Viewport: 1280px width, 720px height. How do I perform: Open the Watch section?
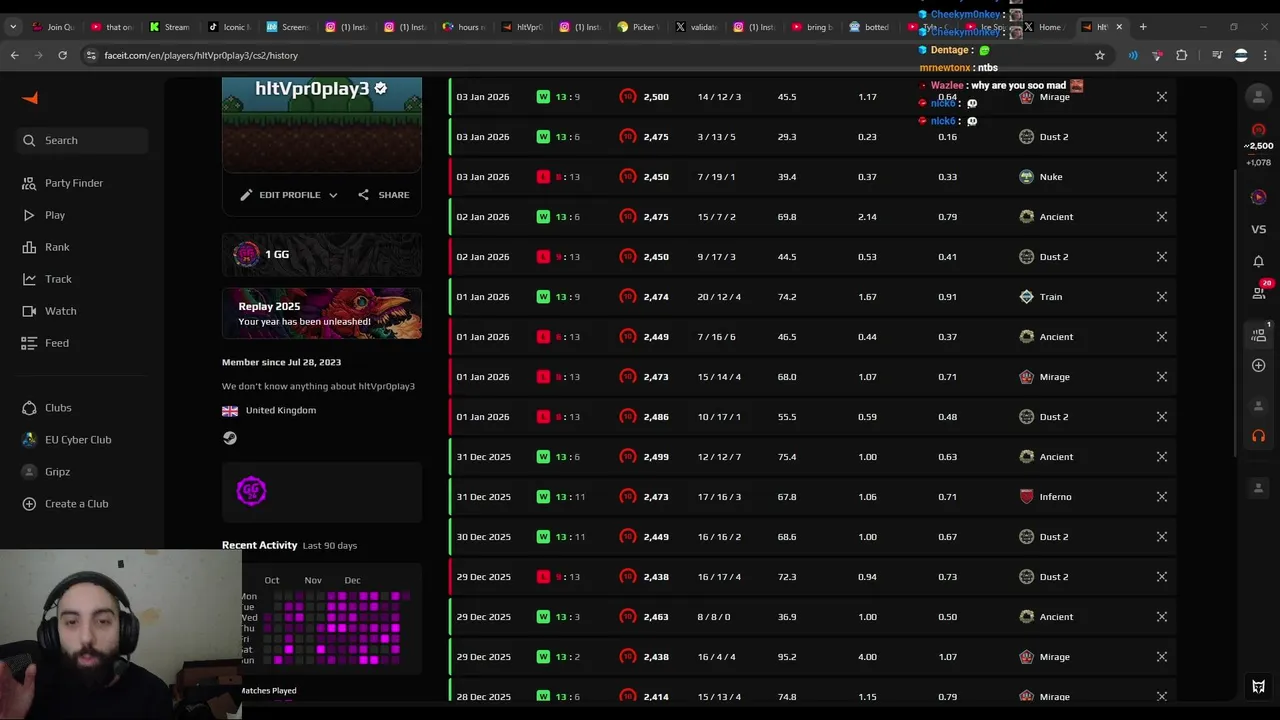[x=48, y=311]
